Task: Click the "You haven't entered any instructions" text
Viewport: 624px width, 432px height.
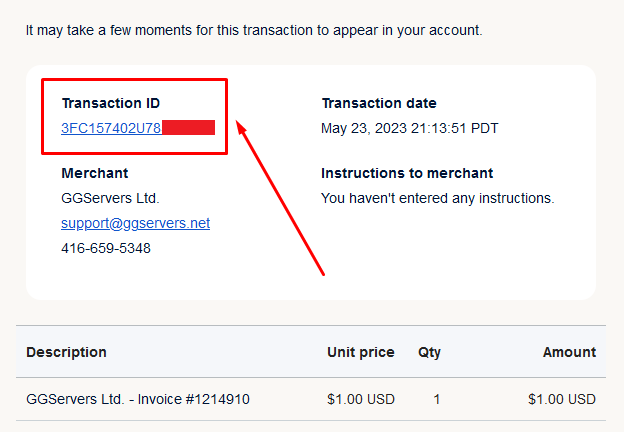Action: pyautogui.click(x=437, y=198)
